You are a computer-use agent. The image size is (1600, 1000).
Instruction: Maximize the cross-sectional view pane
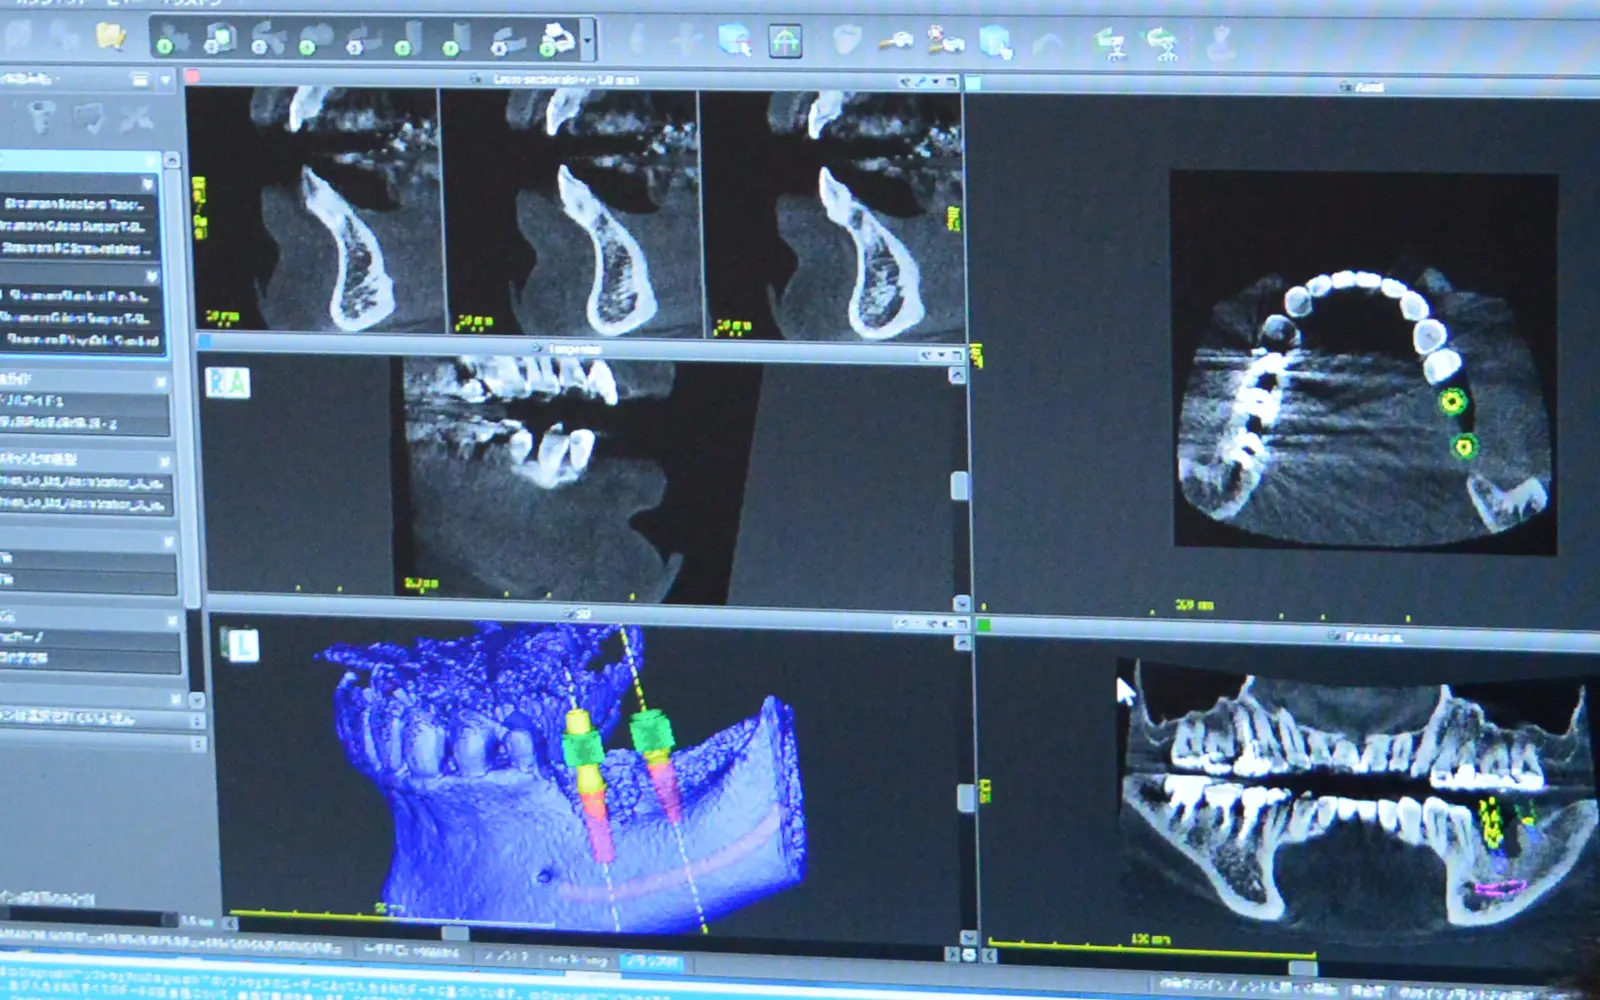(x=951, y=82)
